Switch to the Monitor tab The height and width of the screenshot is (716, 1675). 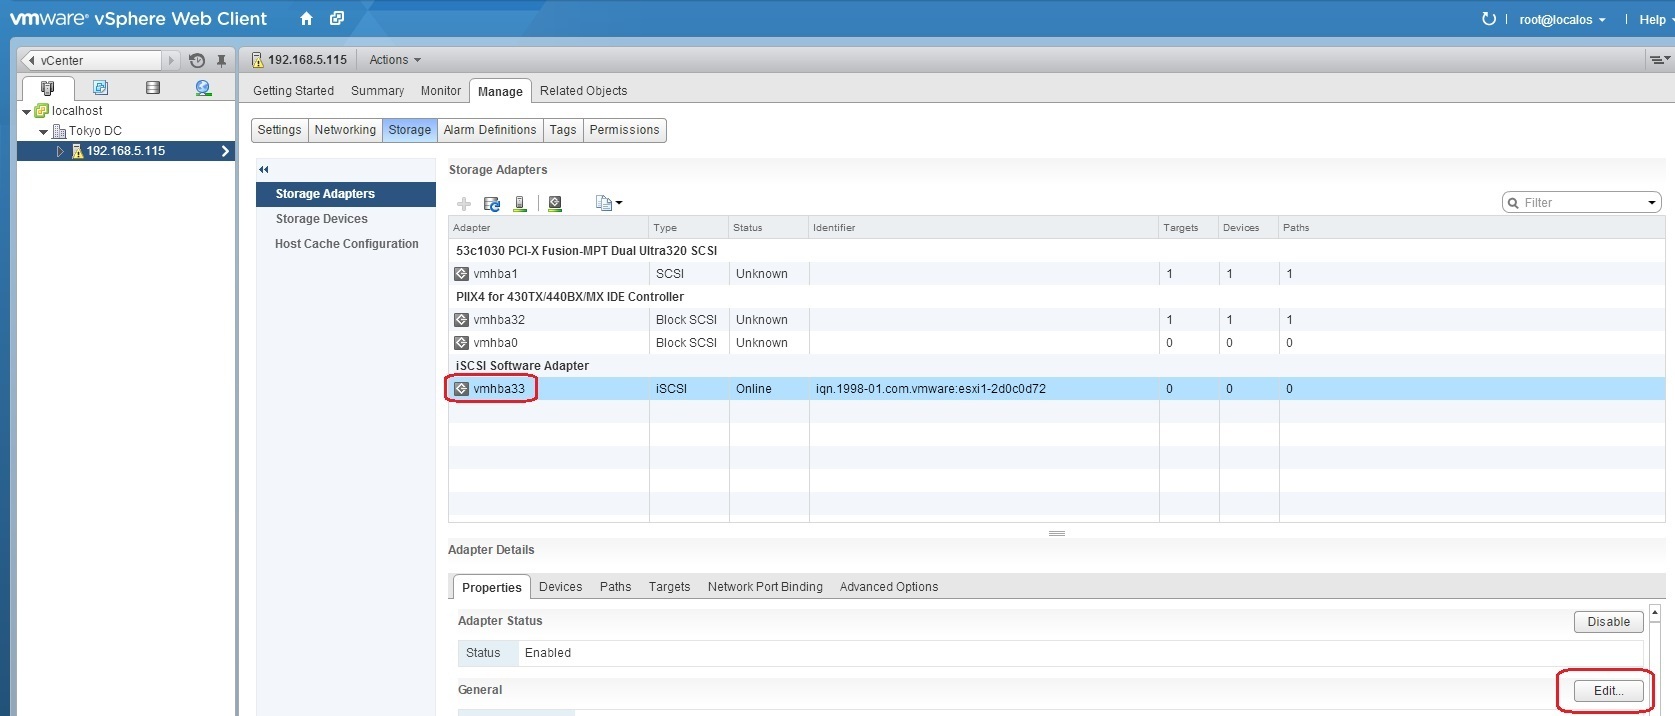(x=440, y=91)
